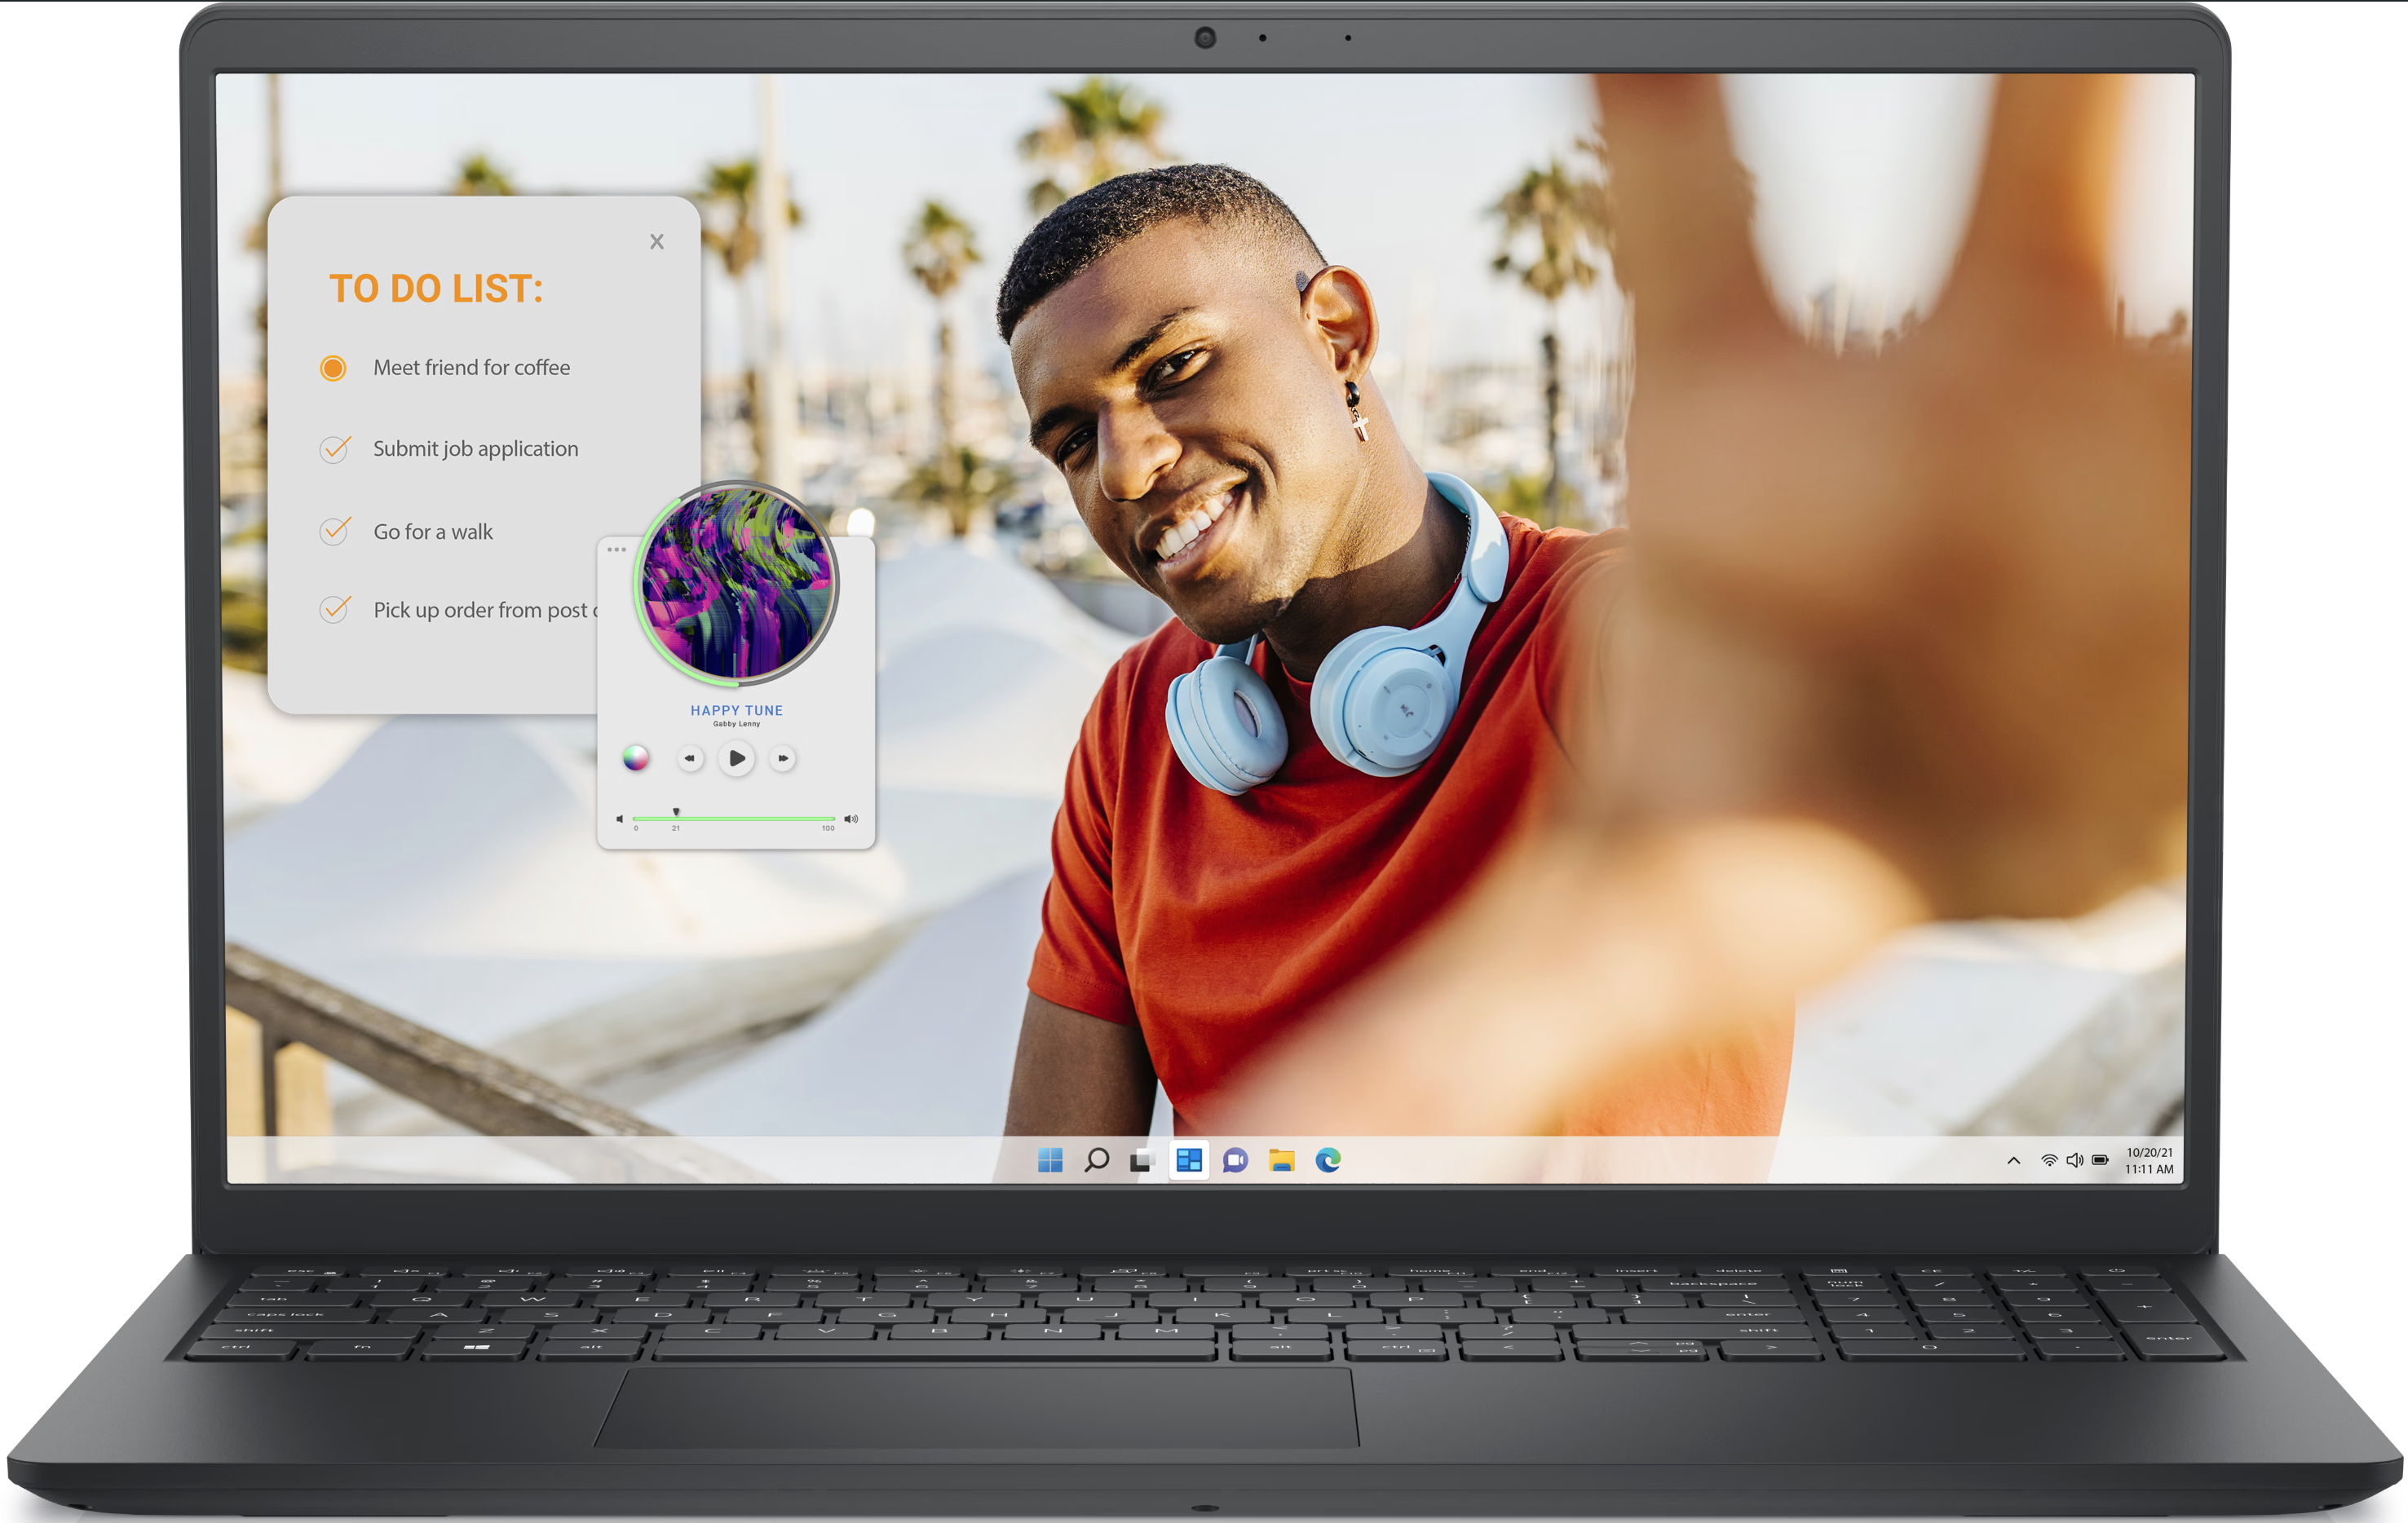Viewport: 2408px width, 1523px height.
Task: Click the skip backward button
Action: tap(690, 758)
